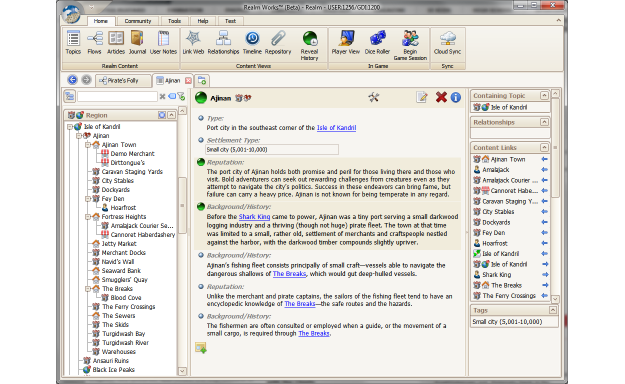Open the Repository
Viewport: 625px width, 384px height.
click(x=278, y=42)
